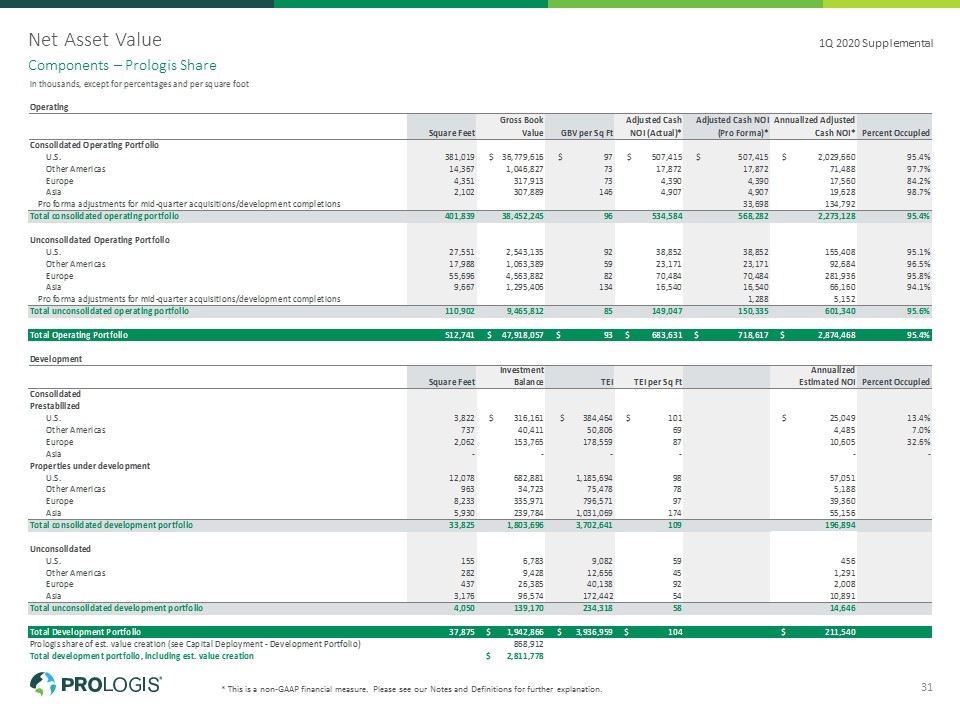The height and width of the screenshot is (720, 960).
Task: Select 'Annualized Adjusted Cash NOI*' column header
Action: pyautogui.click(x=814, y=126)
